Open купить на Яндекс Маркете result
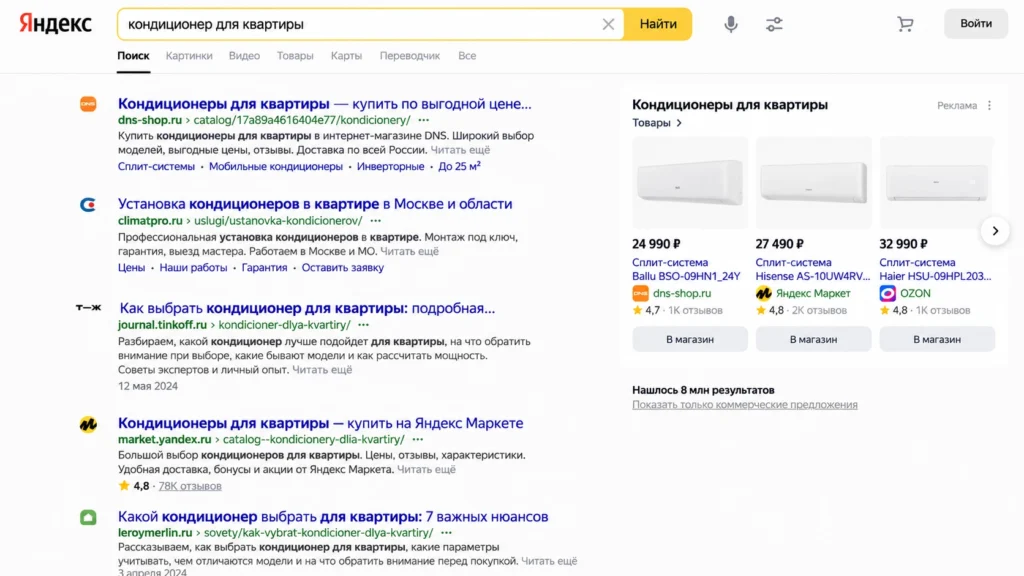 [321, 423]
